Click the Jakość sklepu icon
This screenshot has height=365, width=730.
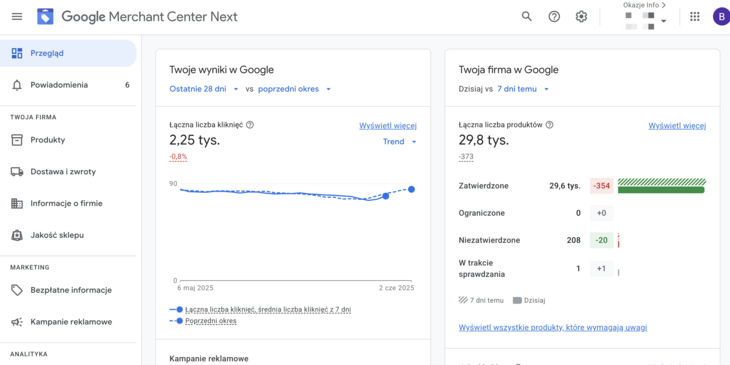[x=17, y=235]
